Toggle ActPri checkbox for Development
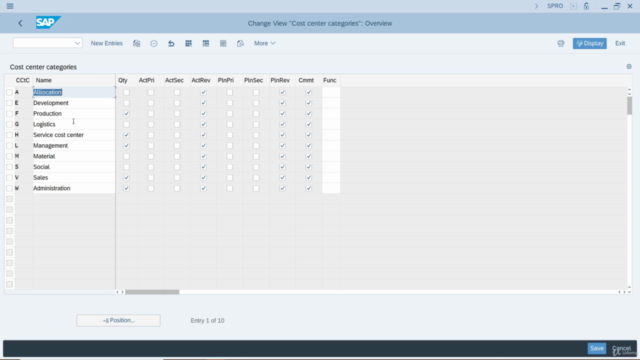The height and width of the screenshot is (360, 640). coord(151,103)
